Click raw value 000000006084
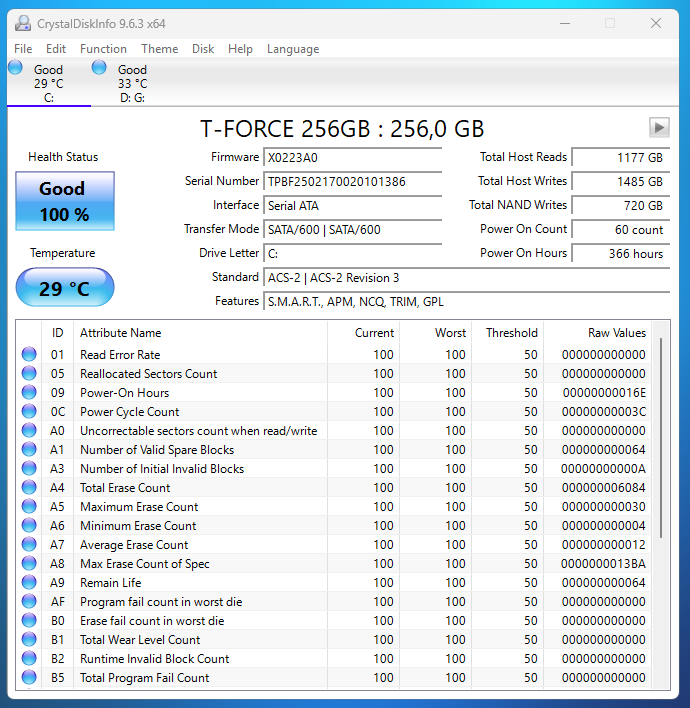Image resolution: width=690 pixels, height=708 pixels. (x=604, y=488)
